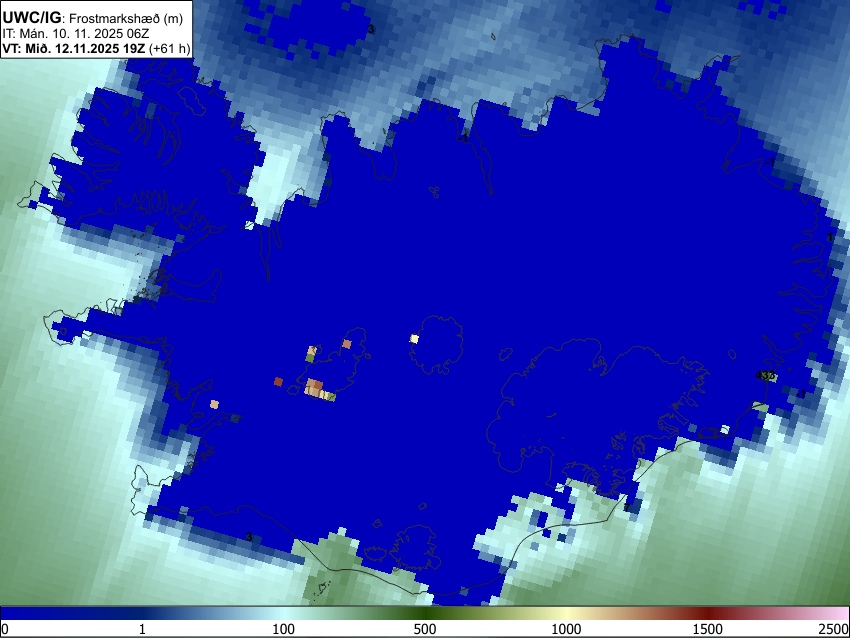Click the '432' value label on the east coast
Viewport: 850px width, 638px height.
pyautogui.click(x=765, y=375)
